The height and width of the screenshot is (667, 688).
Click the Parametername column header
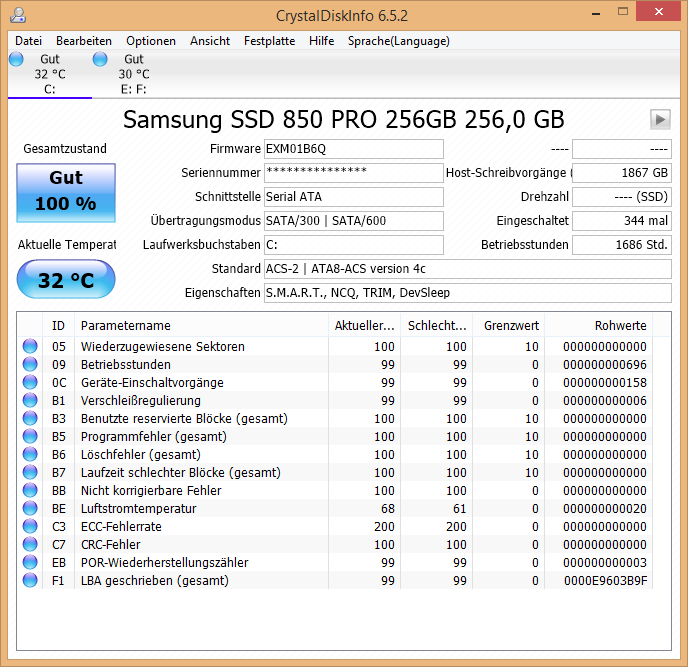click(x=201, y=326)
